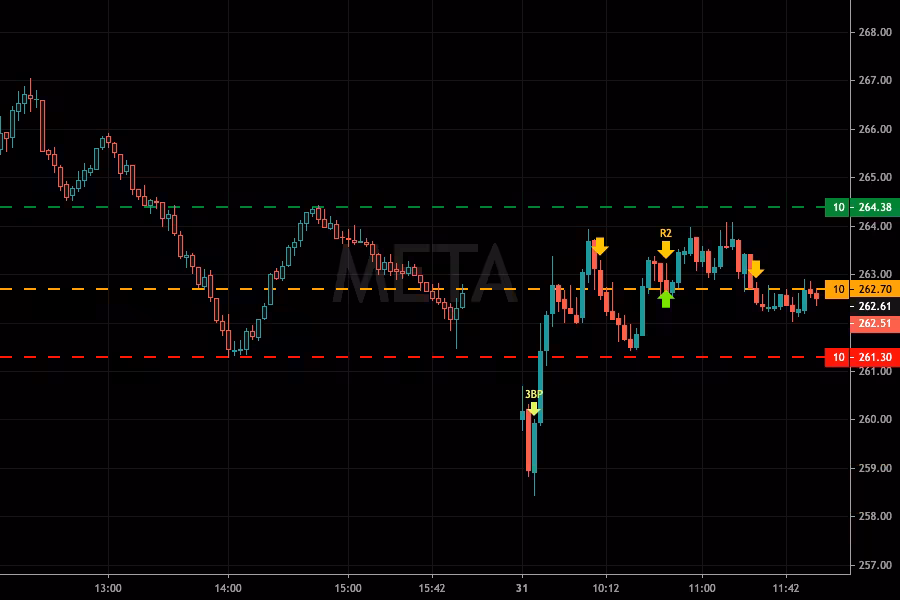Viewport: 900px width, 600px height.
Task: Select the rightmost orange down arrow signal
Action: tap(756, 269)
